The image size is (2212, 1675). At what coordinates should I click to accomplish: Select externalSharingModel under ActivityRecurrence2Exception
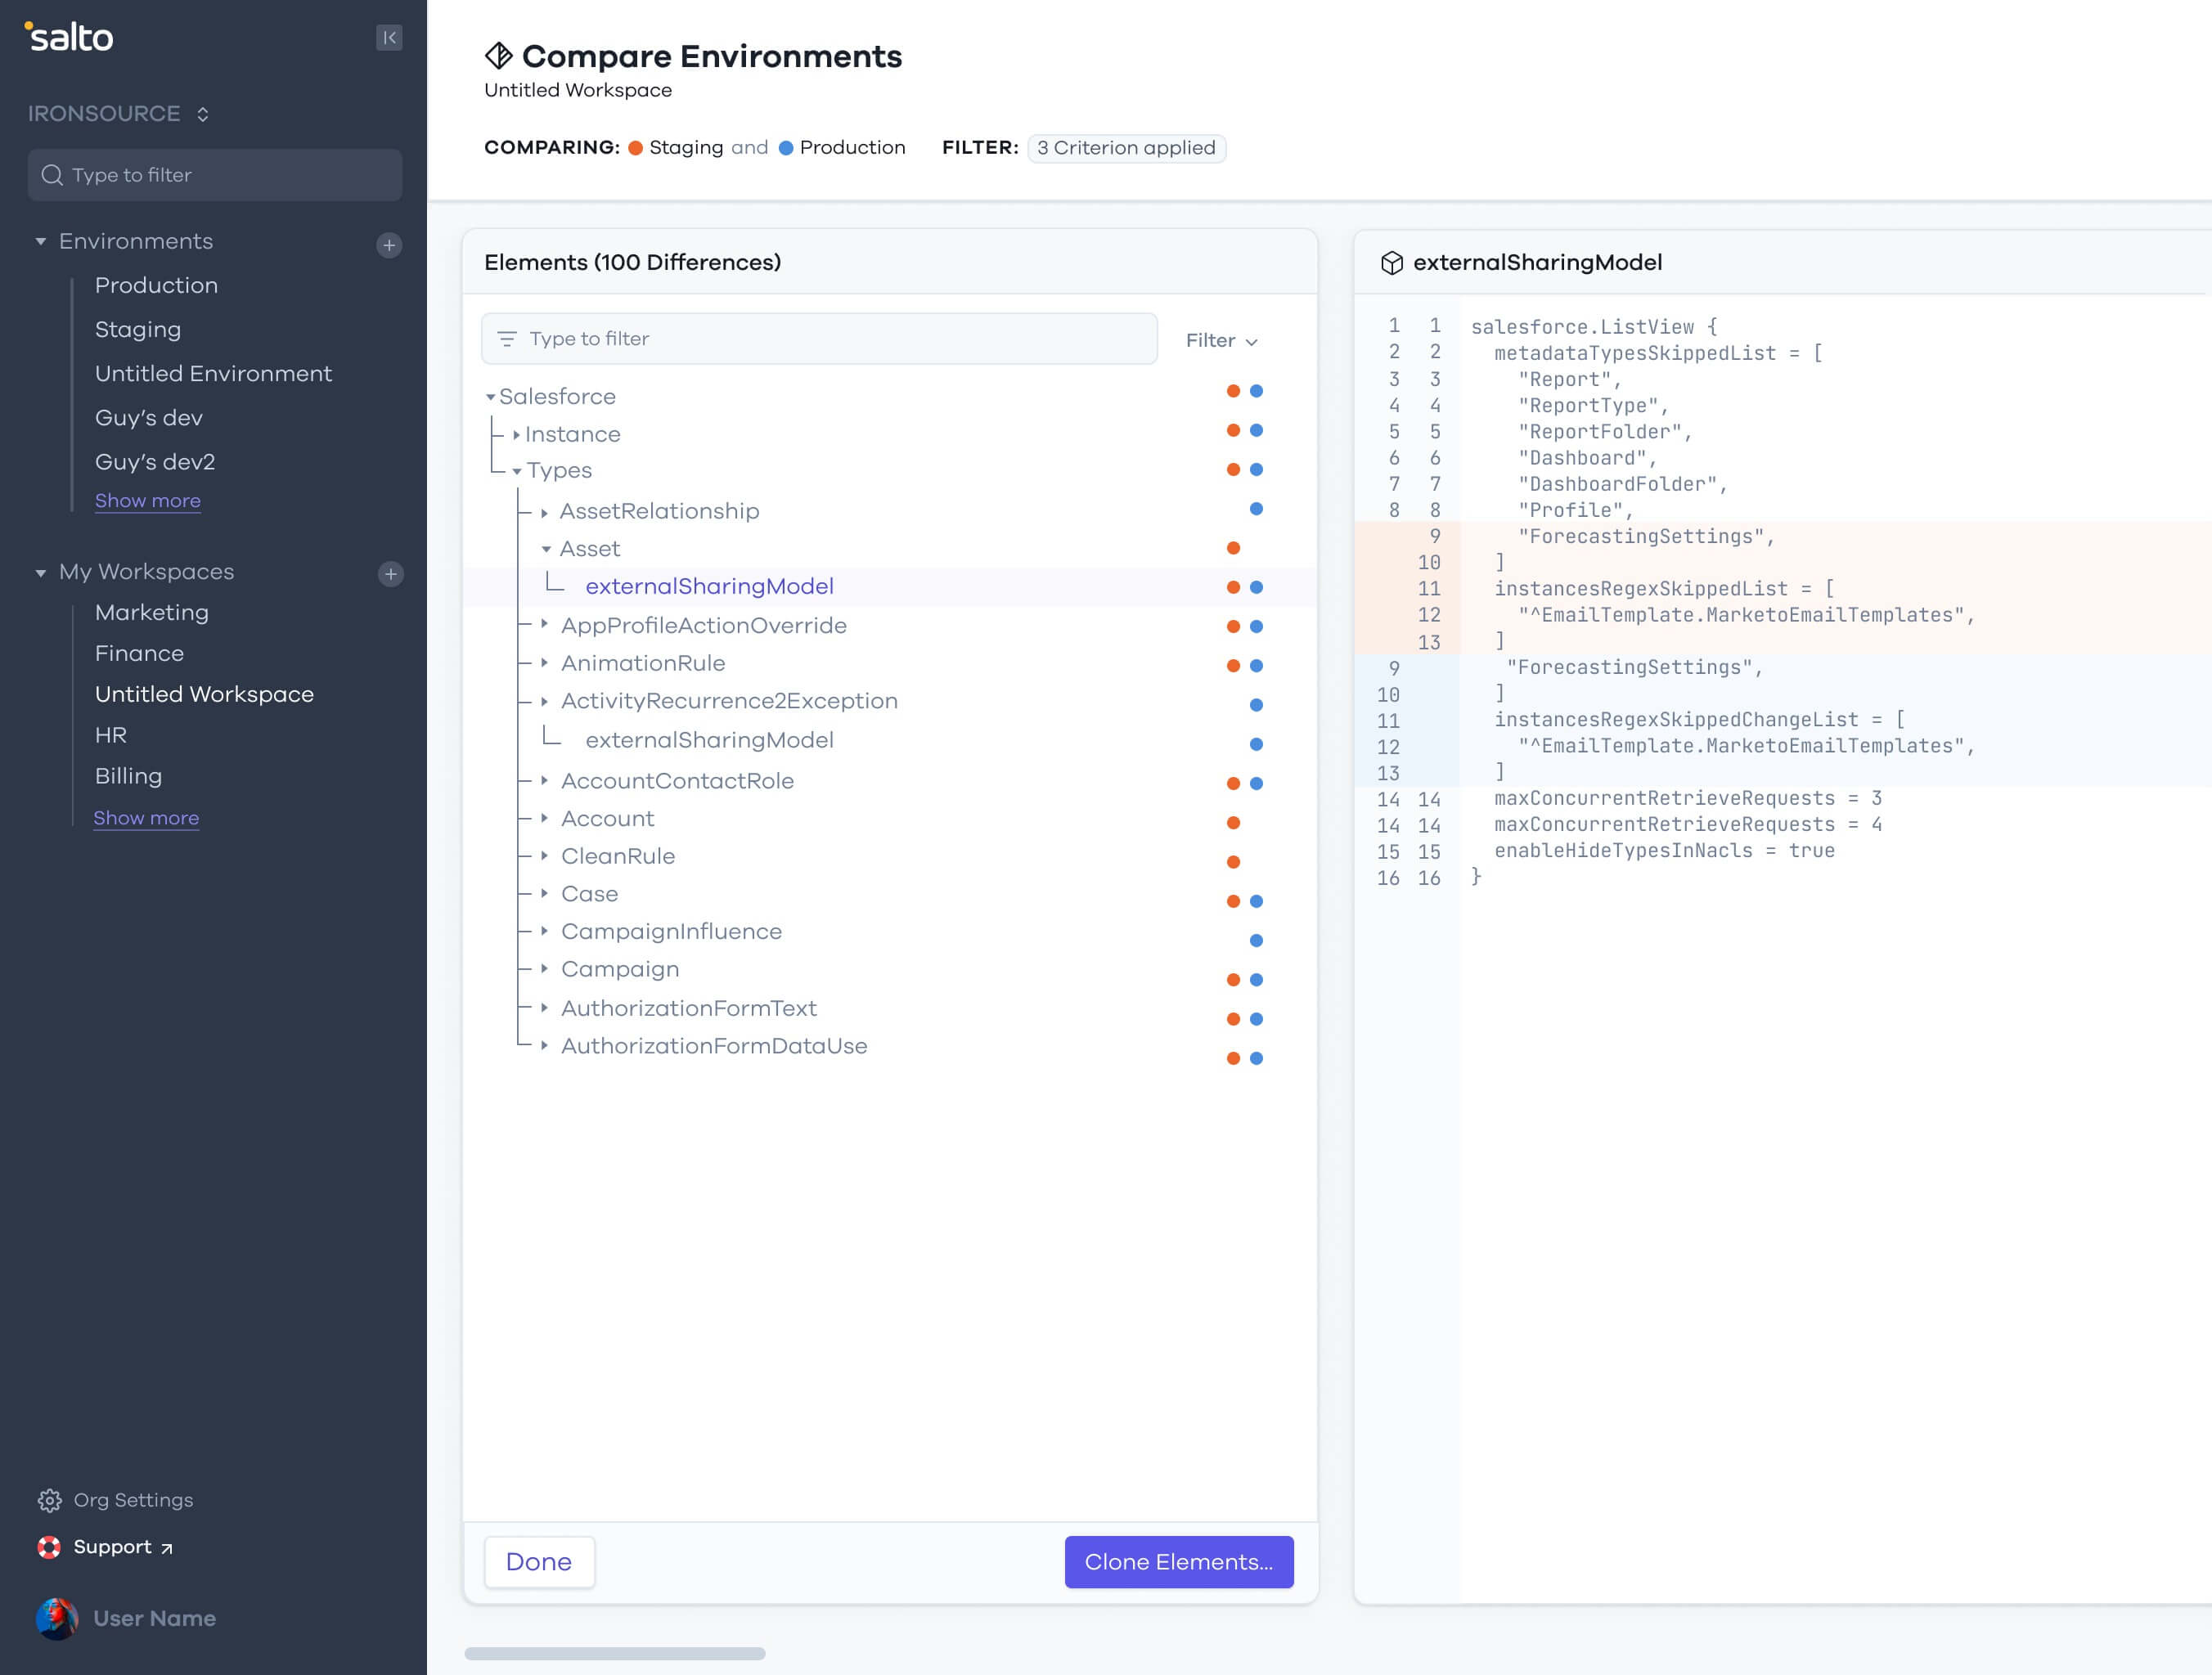[709, 741]
